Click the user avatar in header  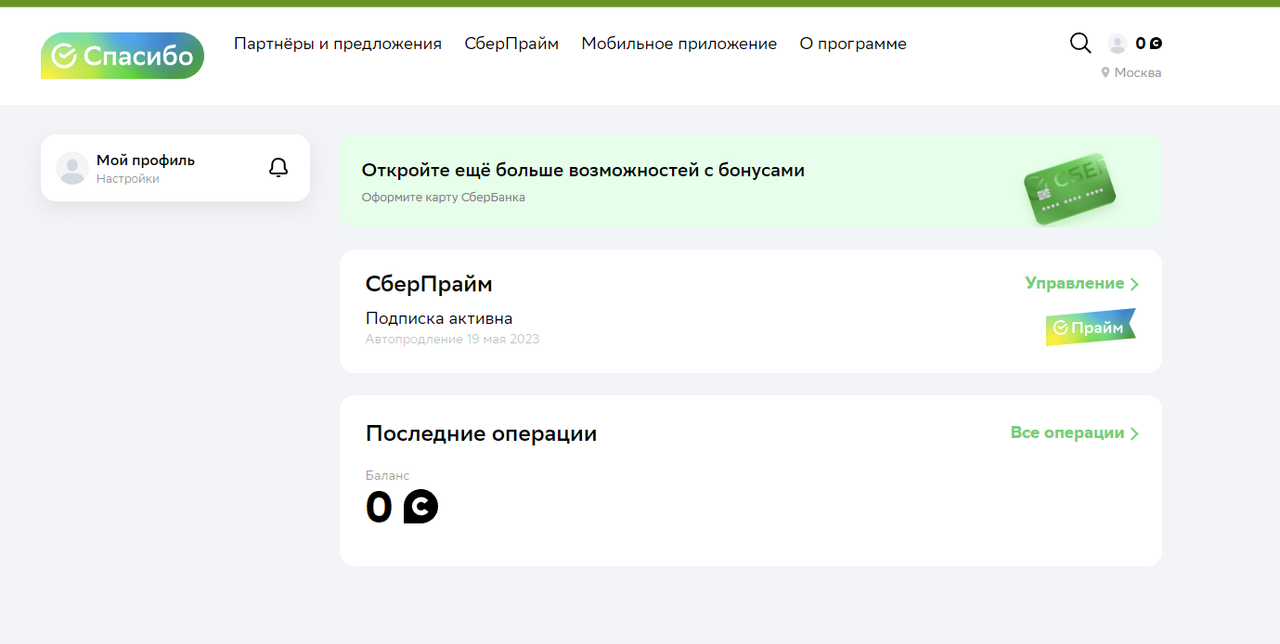1117,44
